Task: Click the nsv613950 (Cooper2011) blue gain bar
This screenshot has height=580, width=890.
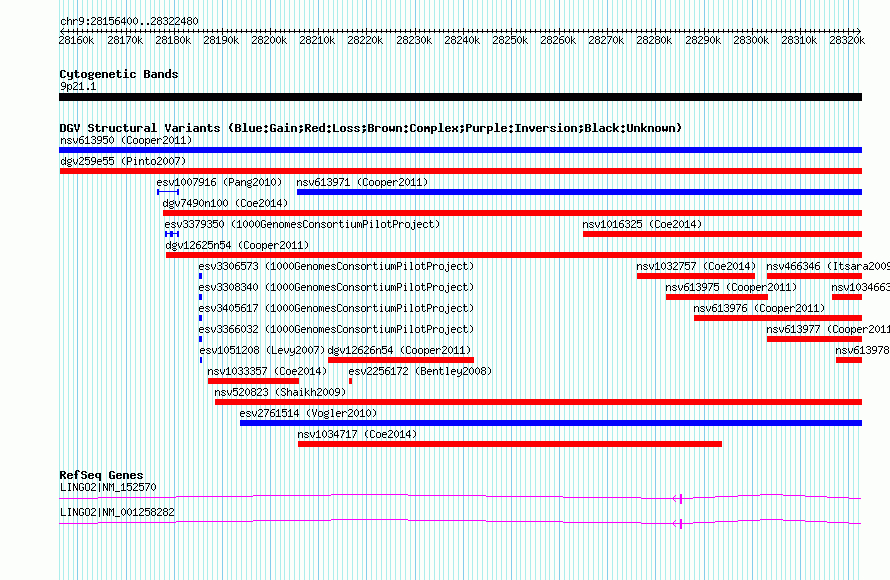Action: (460, 150)
